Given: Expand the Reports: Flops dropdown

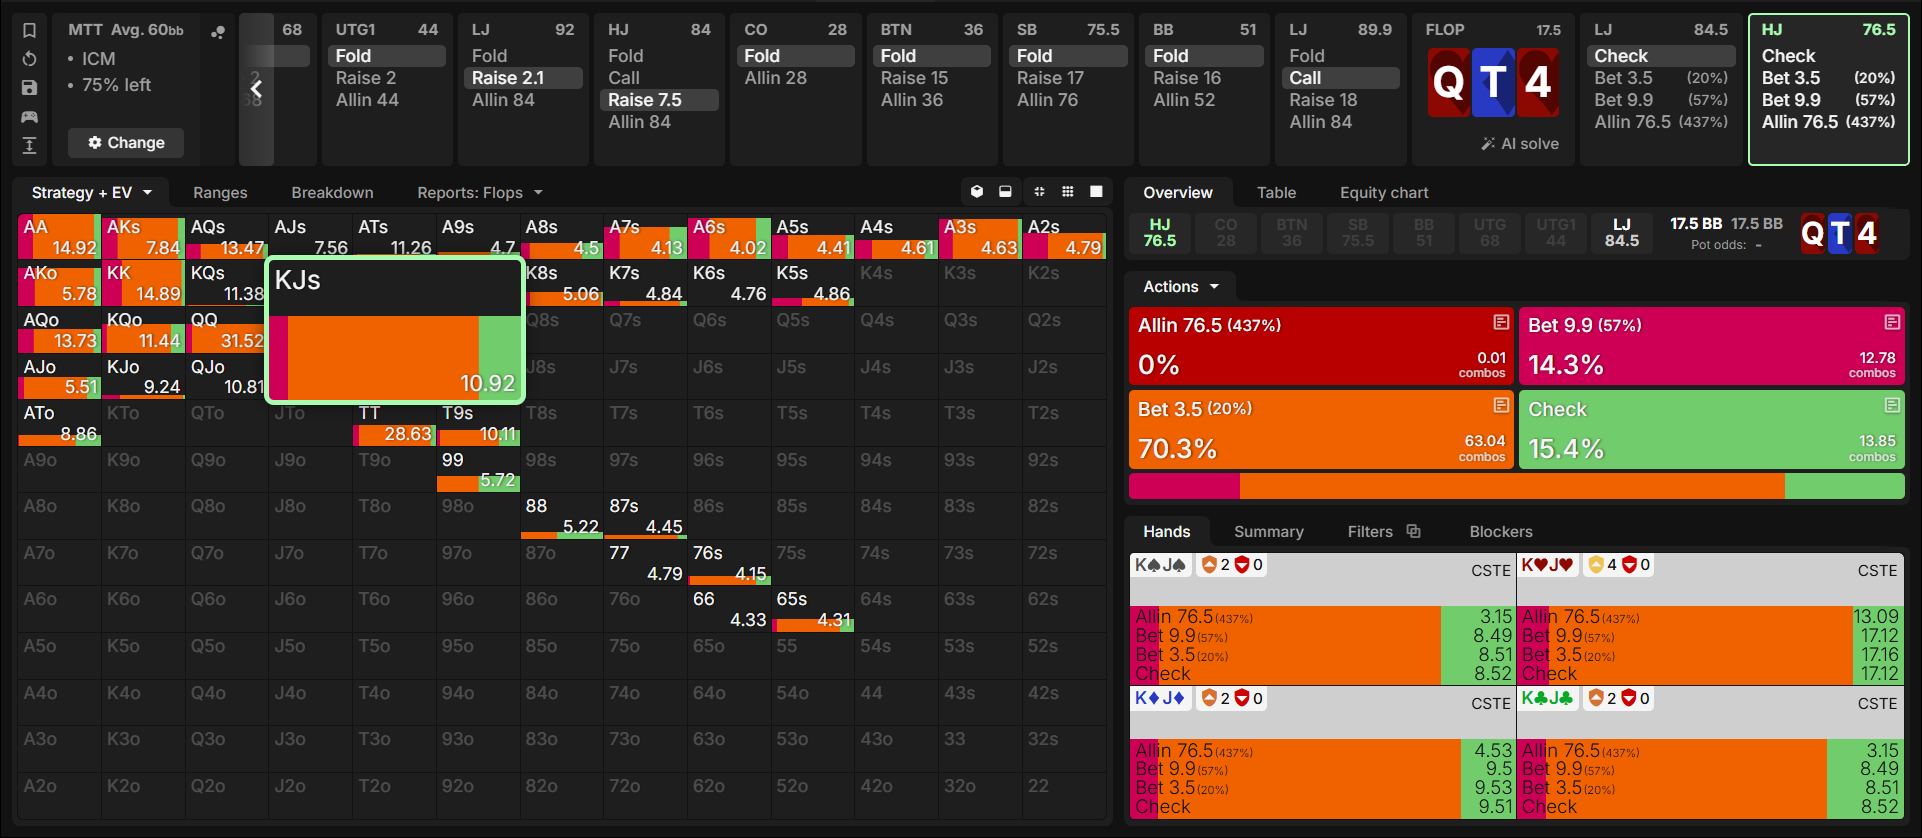Looking at the screenshot, I should click(x=480, y=192).
